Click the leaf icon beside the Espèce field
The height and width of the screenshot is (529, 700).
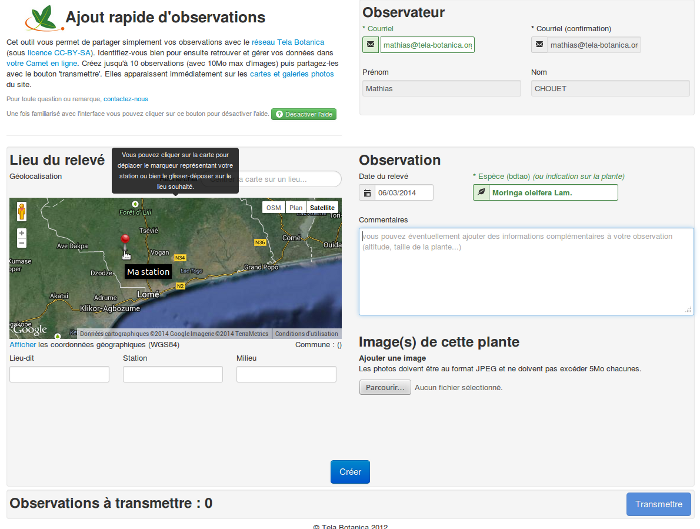481,192
